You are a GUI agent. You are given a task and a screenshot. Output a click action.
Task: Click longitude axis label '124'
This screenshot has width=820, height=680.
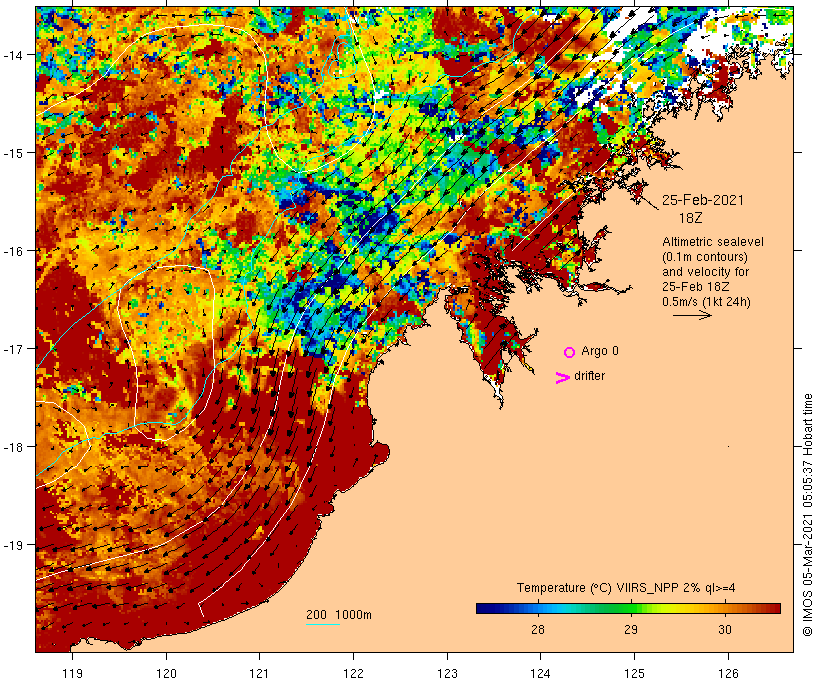tap(540, 673)
